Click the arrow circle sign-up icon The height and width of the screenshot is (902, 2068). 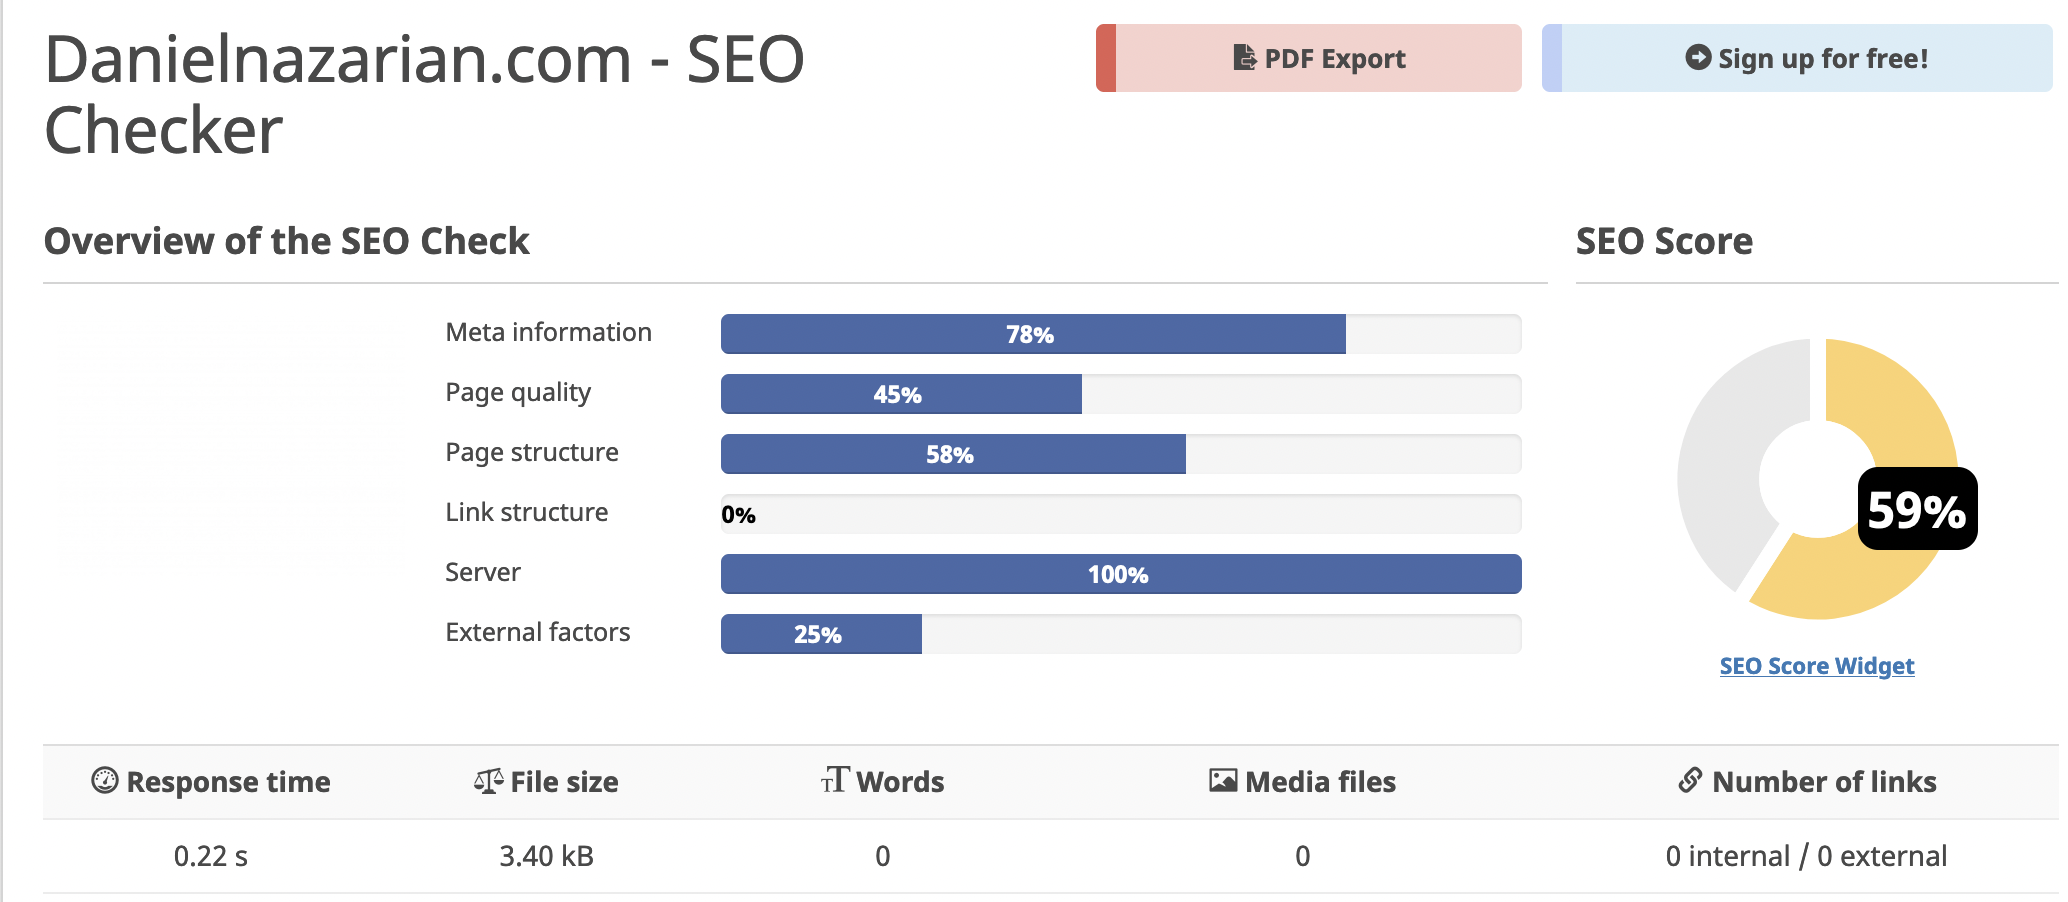coord(1697,58)
